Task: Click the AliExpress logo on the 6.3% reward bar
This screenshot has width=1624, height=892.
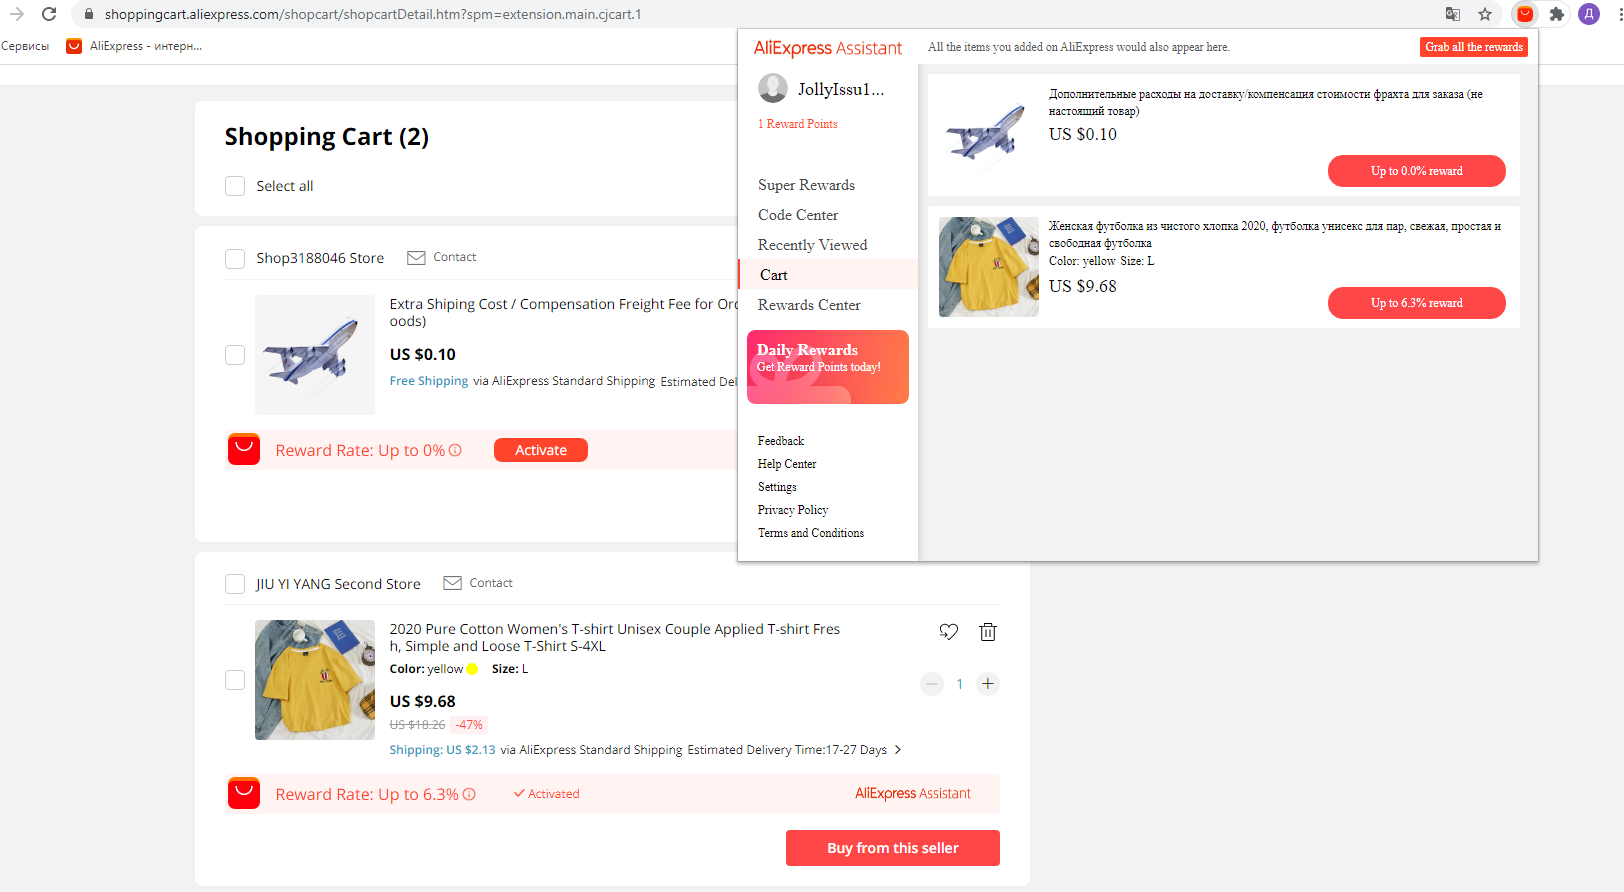Action: point(244,794)
